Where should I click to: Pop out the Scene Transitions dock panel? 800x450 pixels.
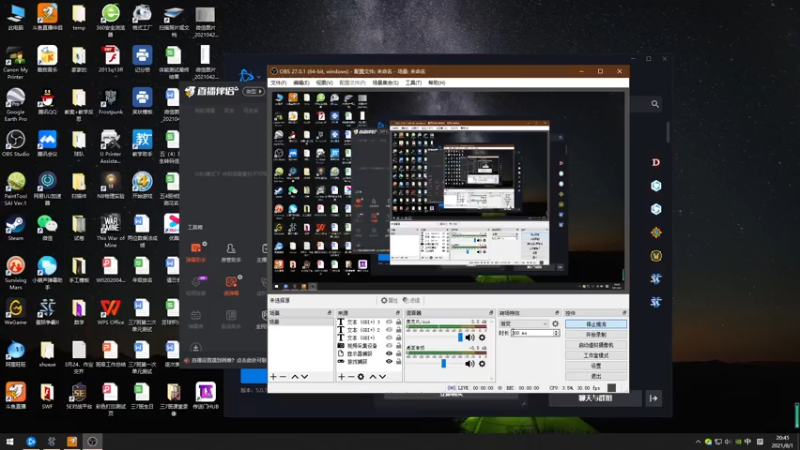[557, 313]
